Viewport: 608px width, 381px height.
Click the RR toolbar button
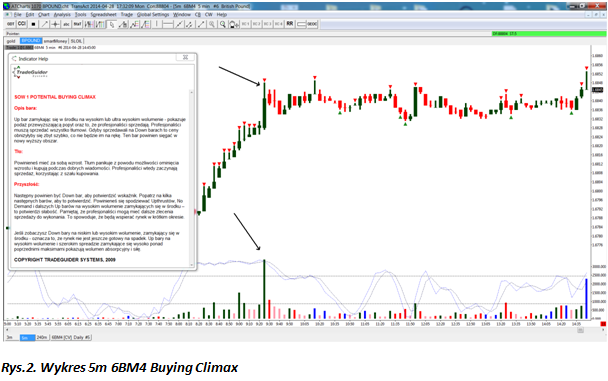[290, 24]
